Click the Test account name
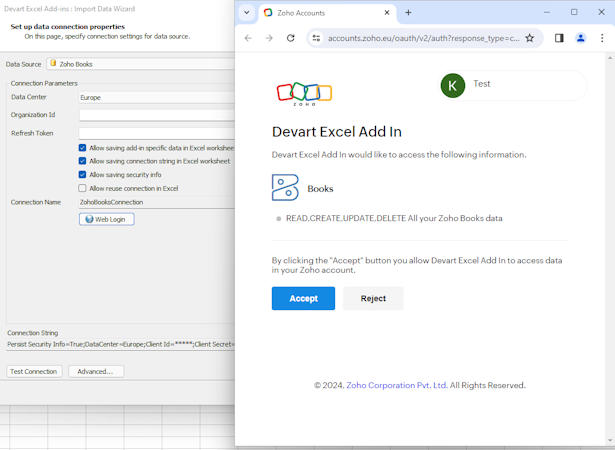This screenshot has height=450, width=615. tap(482, 84)
